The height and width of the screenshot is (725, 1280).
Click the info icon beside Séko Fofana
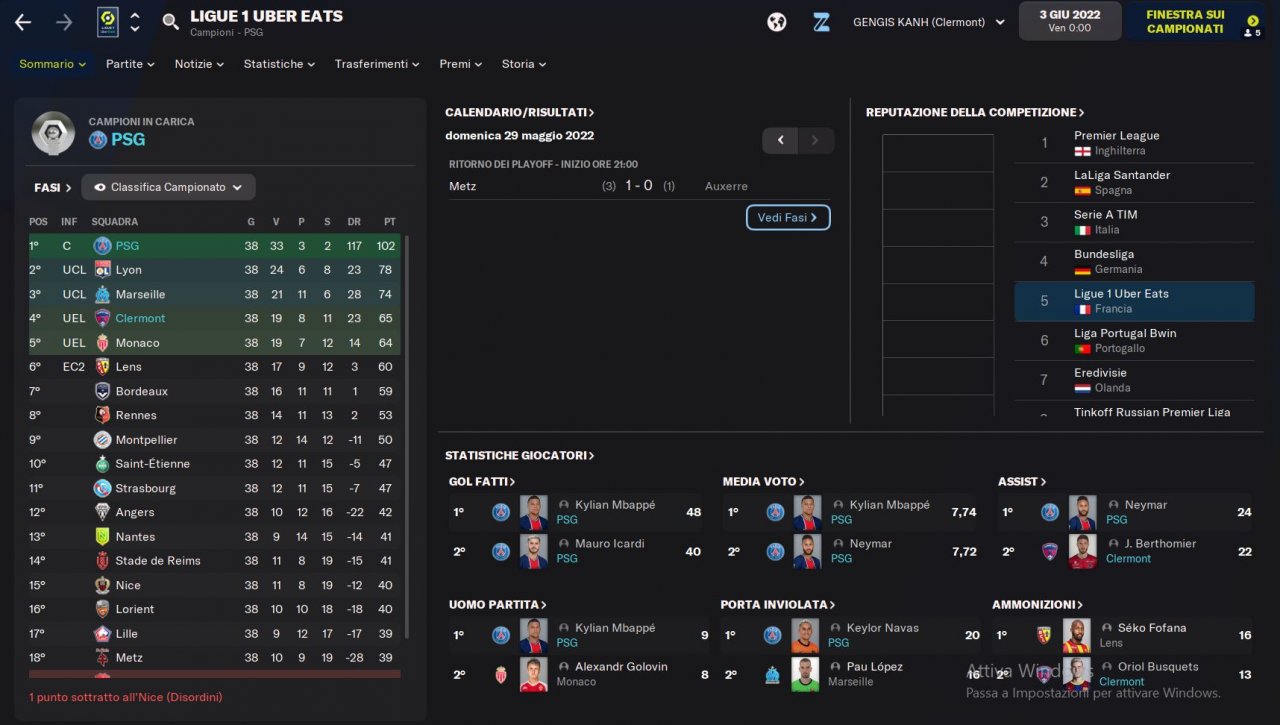pos(1107,628)
